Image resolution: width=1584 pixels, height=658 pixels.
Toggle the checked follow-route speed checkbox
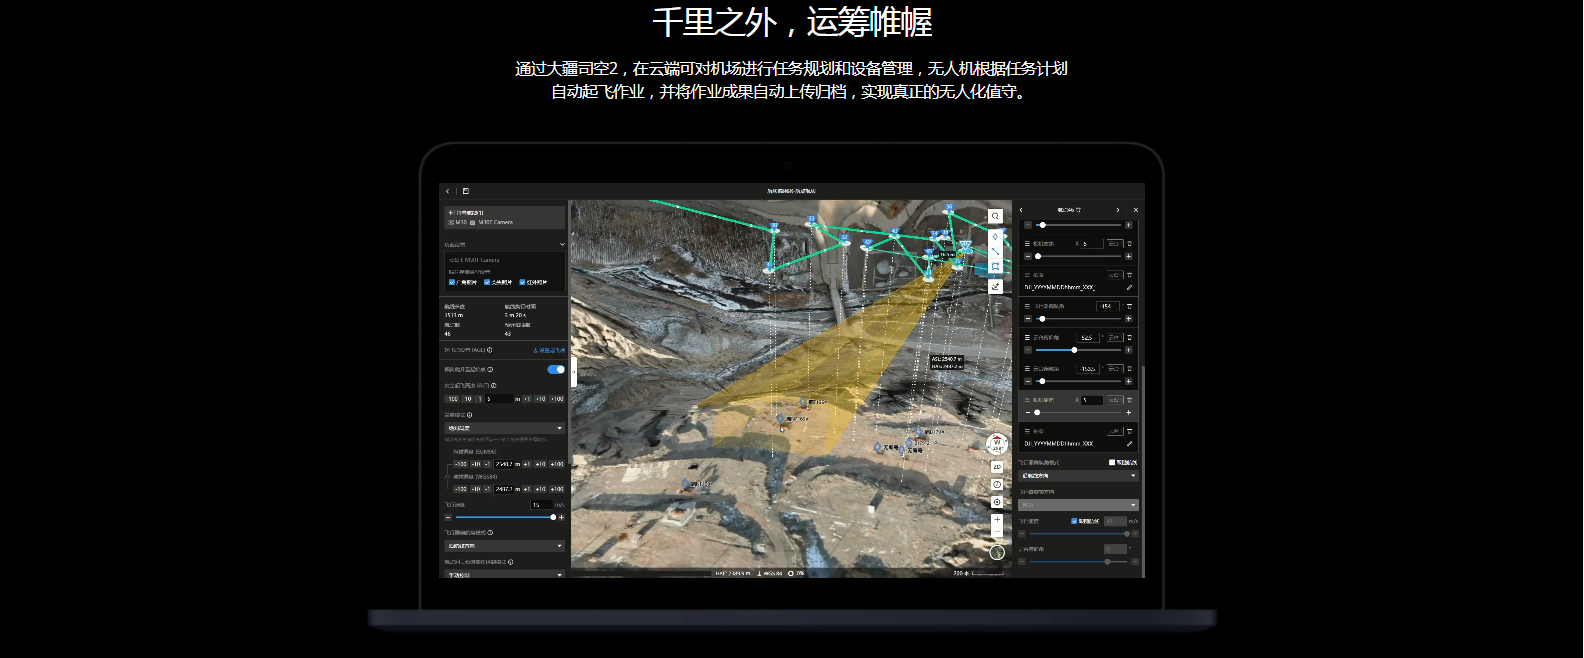[1074, 521]
